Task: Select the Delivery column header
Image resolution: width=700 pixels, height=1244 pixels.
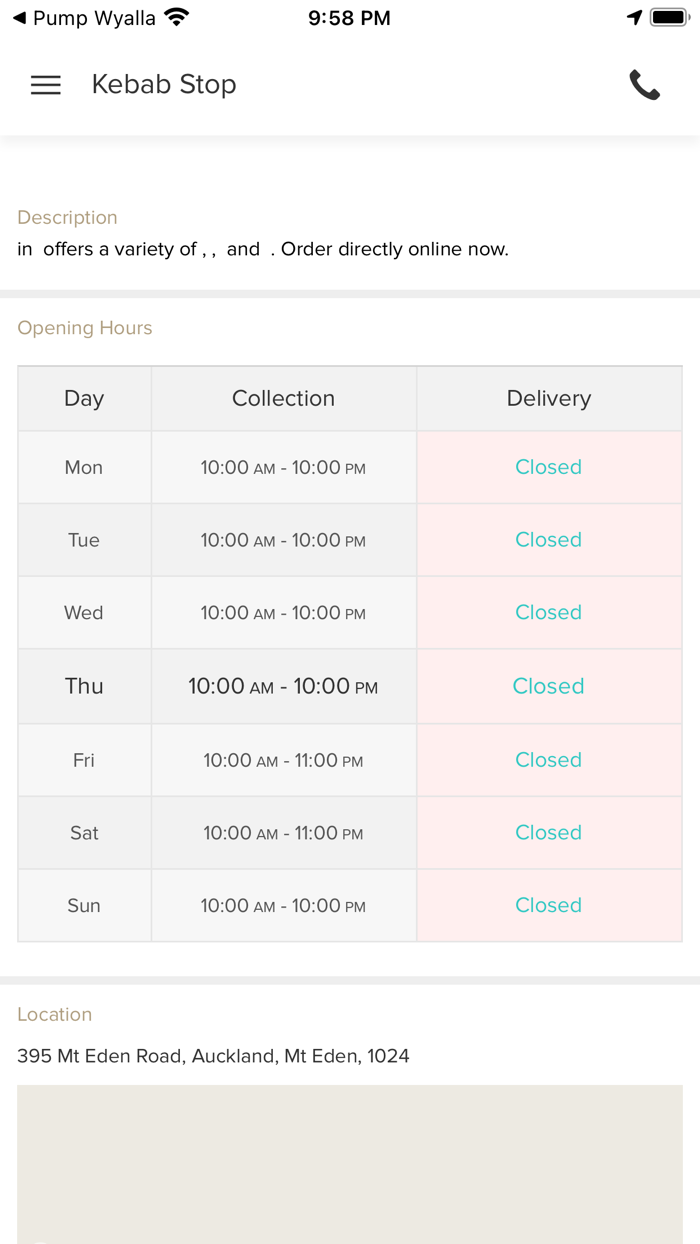Action: point(548,398)
